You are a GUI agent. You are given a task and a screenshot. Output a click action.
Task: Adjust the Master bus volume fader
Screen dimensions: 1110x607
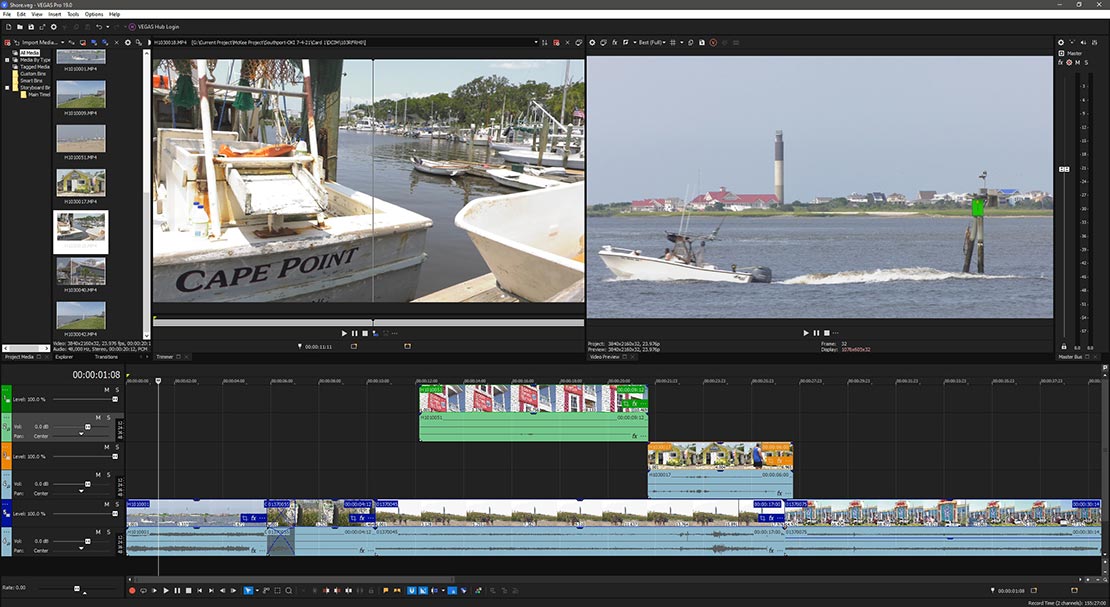[1064, 169]
